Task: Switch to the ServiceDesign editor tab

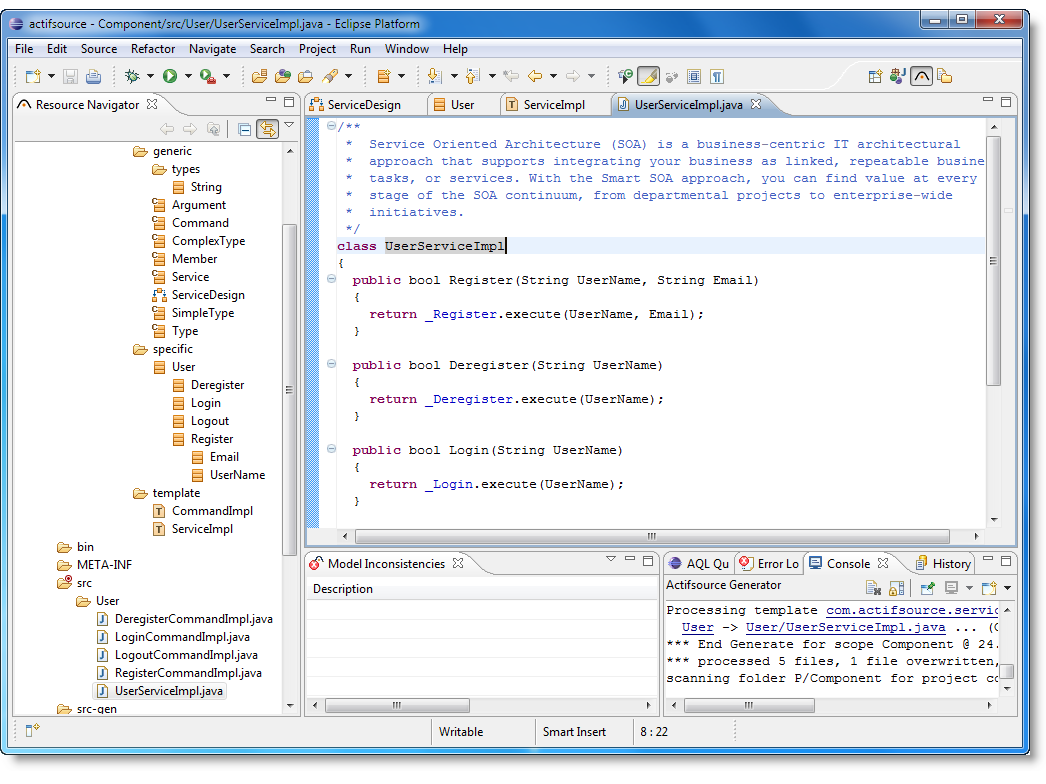Action: point(364,104)
